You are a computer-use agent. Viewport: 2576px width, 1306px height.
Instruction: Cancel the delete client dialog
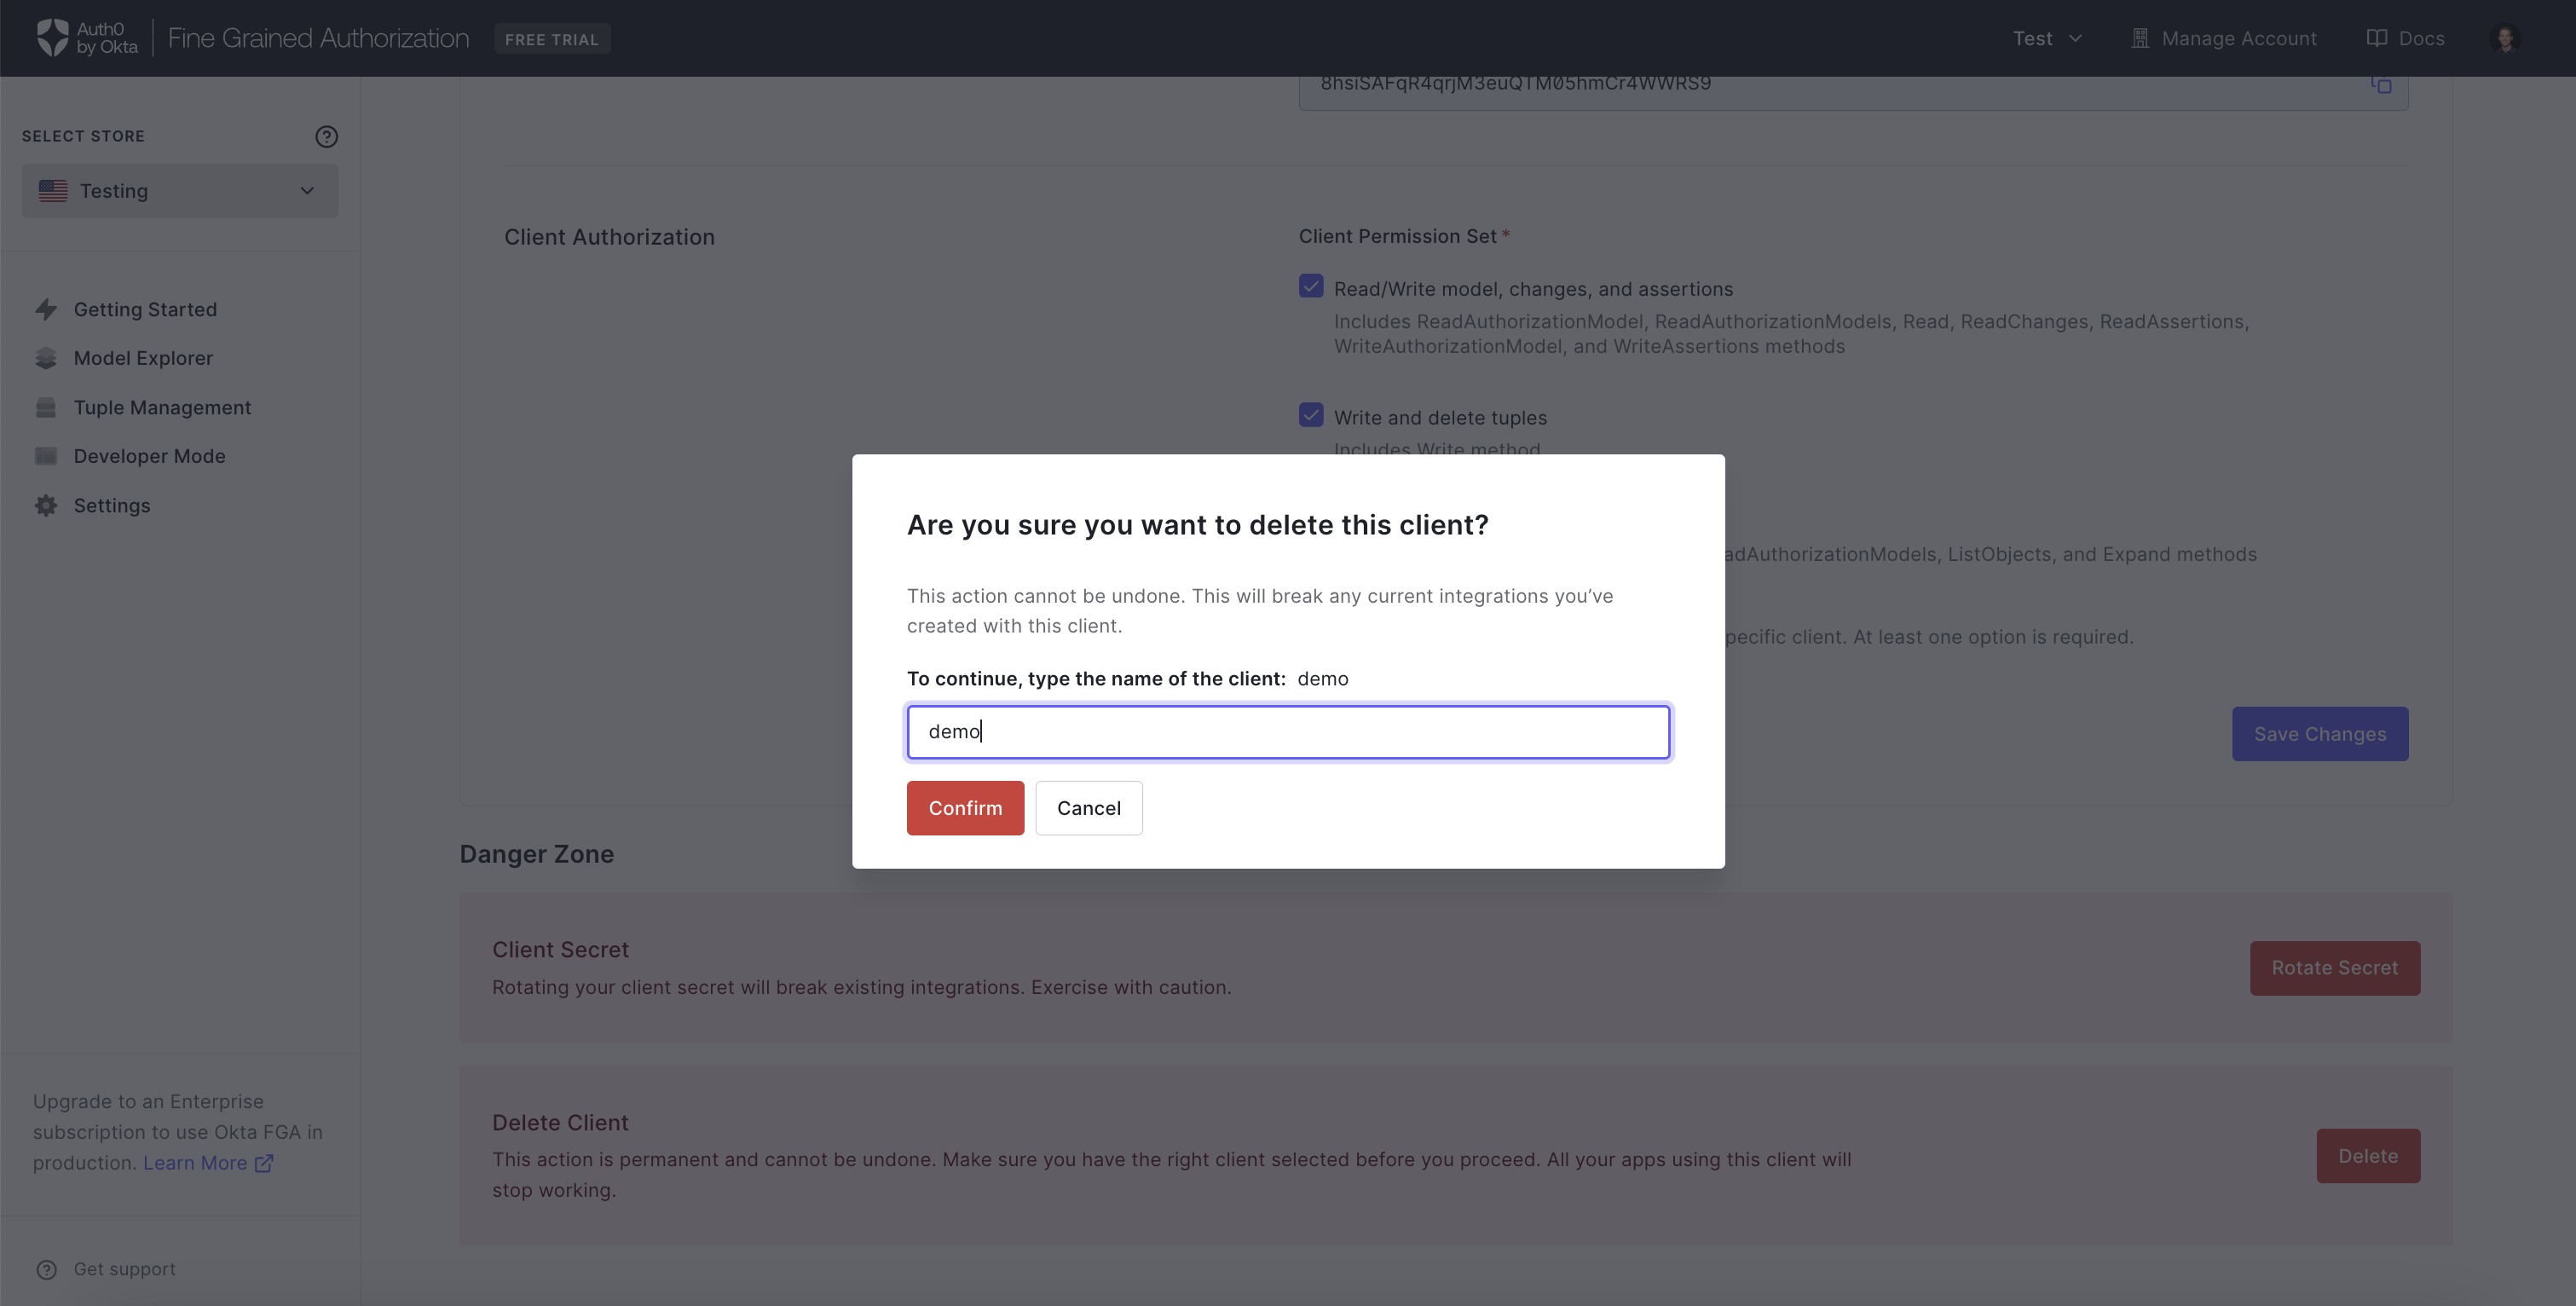[x=1088, y=808]
